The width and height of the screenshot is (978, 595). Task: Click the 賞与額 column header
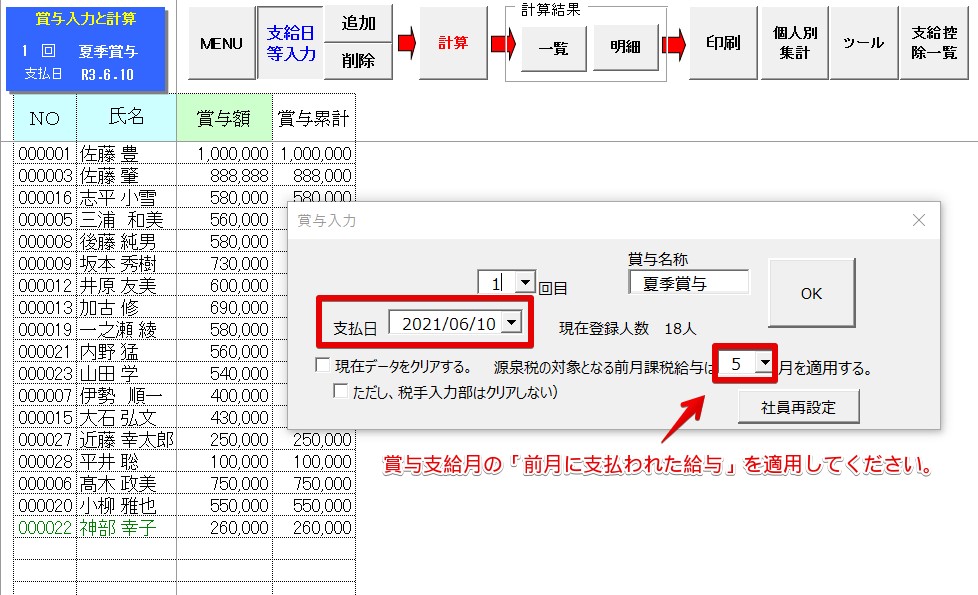point(225,117)
